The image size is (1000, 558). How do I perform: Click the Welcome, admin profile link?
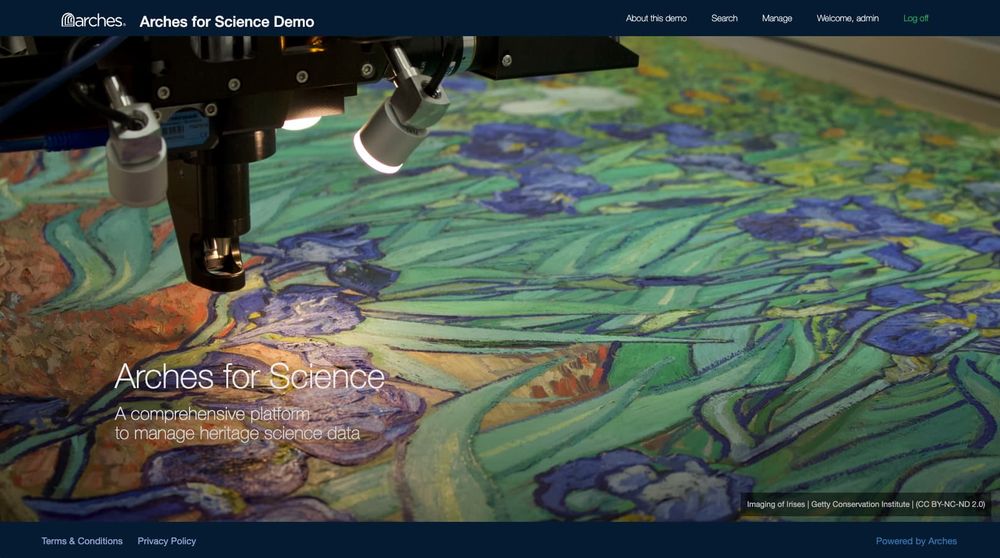pos(847,18)
